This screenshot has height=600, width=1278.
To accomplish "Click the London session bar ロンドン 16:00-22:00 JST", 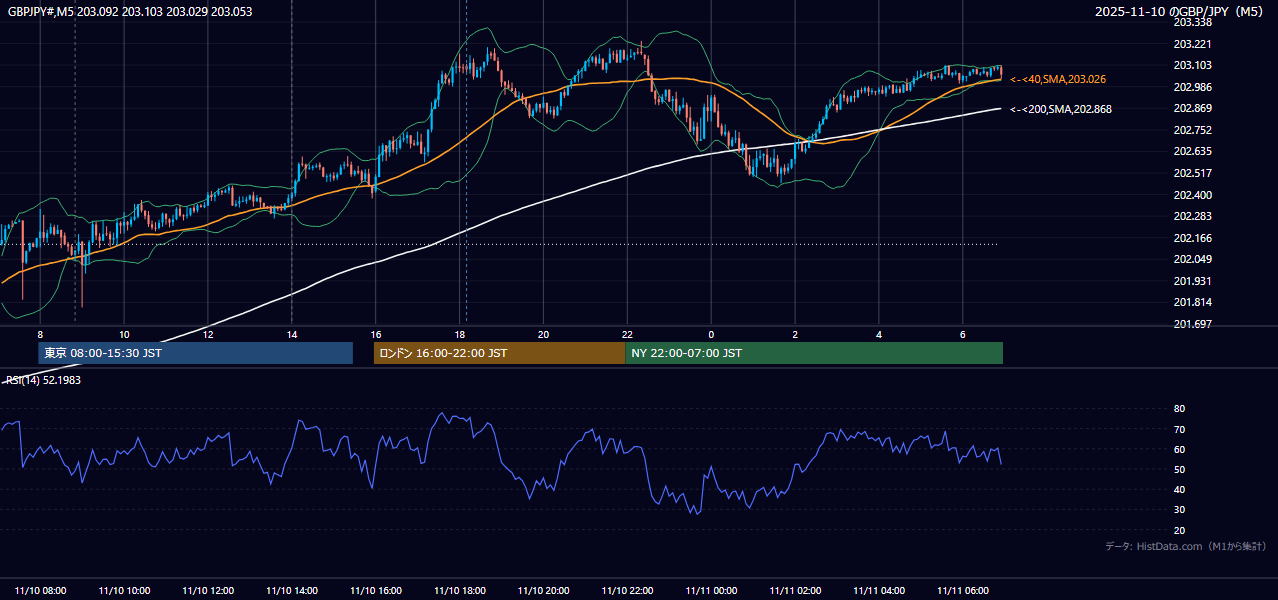I will (x=499, y=353).
